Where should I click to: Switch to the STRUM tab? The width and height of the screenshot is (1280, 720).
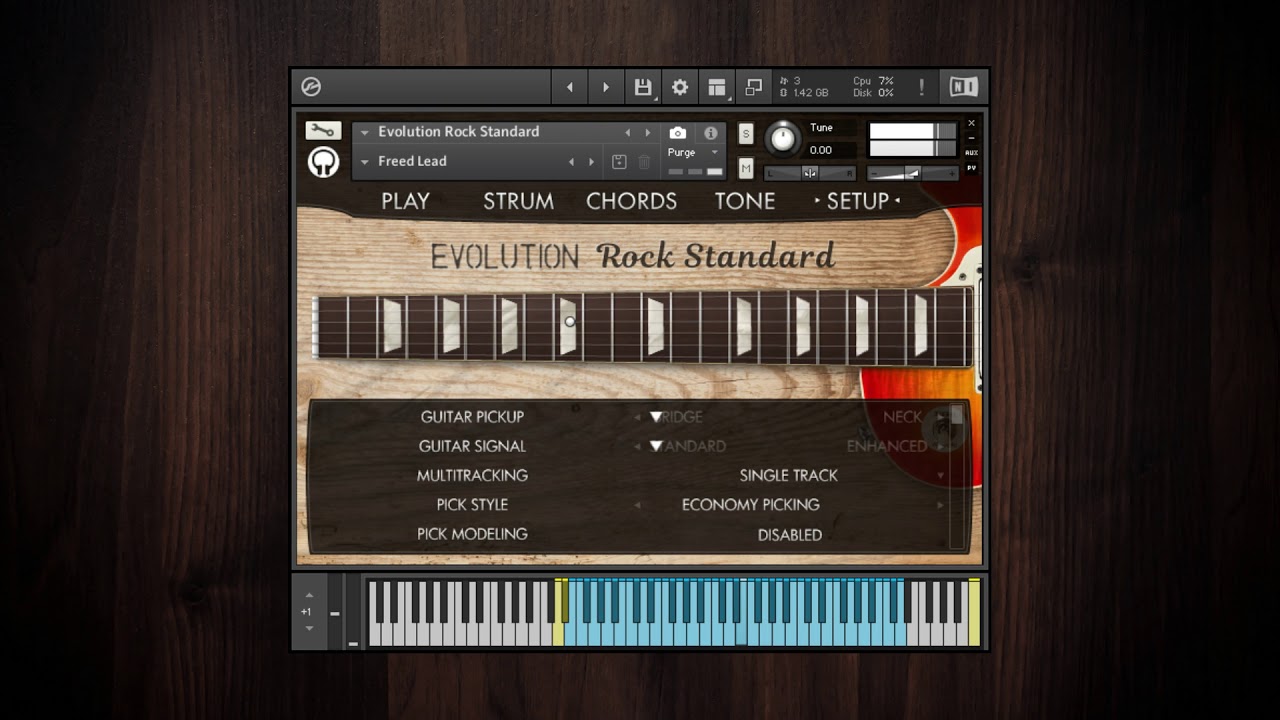tap(518, 201)
